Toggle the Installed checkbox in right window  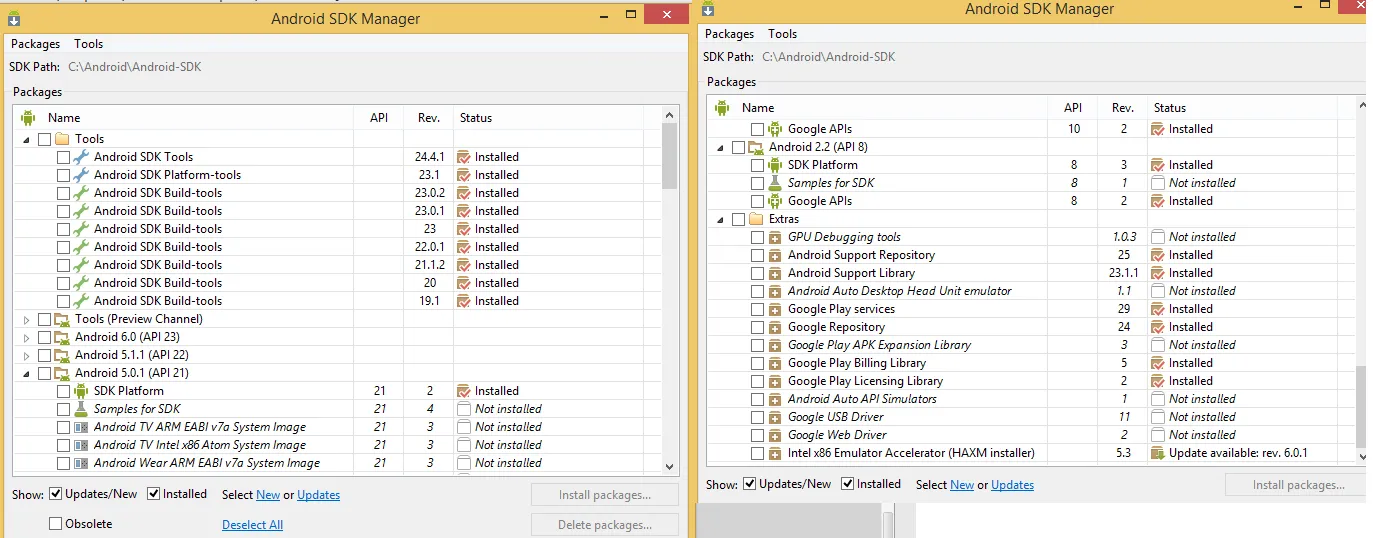(x=848, y=484)
